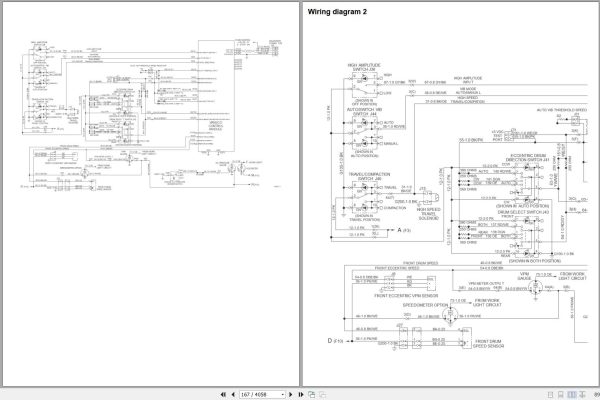Click the Wiring diagram 2 heading
This screenshot has width=600, height=400.
[x=337, y=12]
